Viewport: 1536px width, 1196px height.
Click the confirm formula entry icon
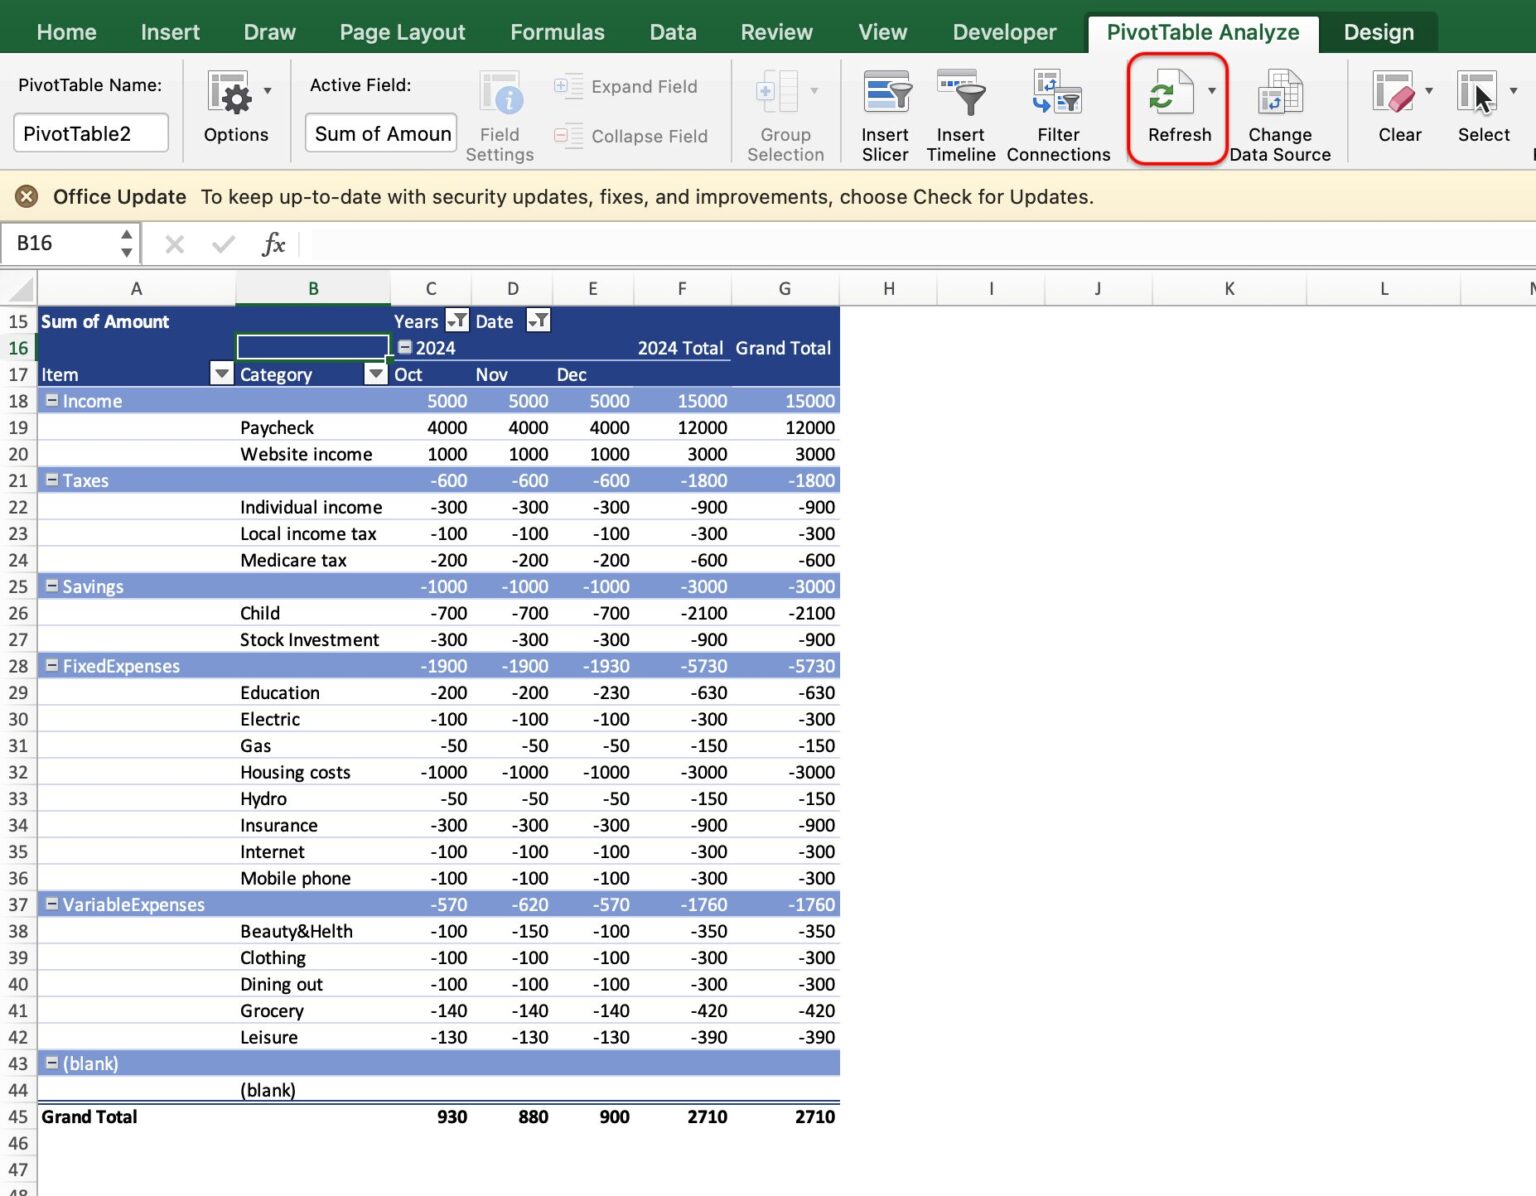click(224, 244)
